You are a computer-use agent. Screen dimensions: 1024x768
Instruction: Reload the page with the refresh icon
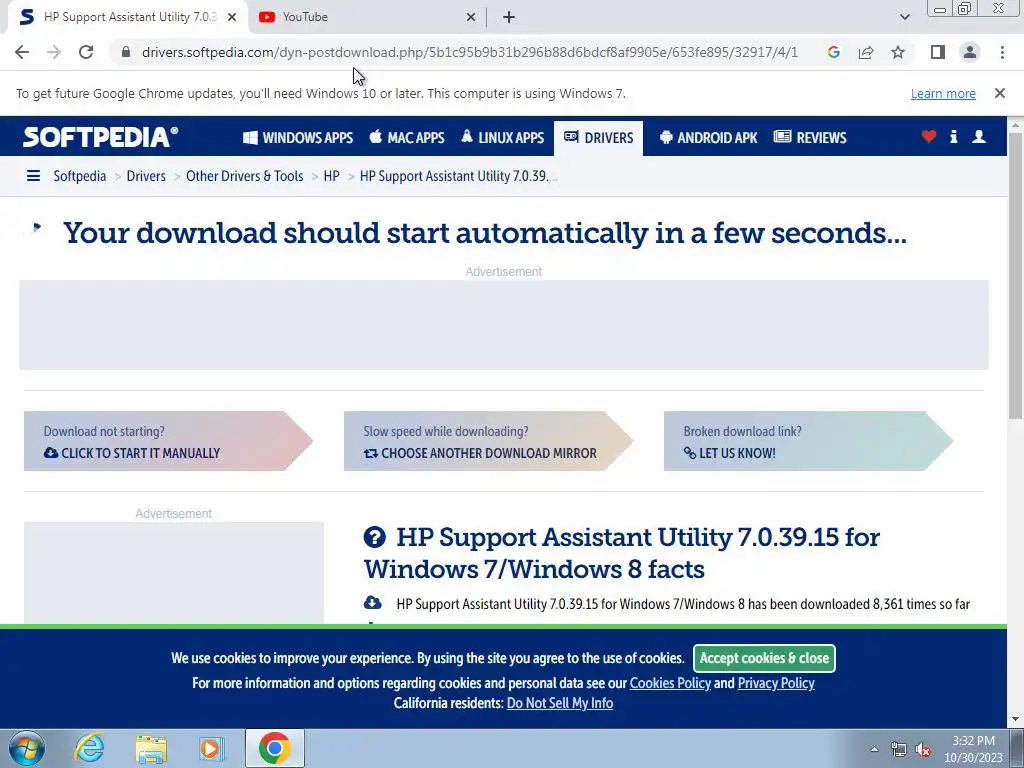86,52
